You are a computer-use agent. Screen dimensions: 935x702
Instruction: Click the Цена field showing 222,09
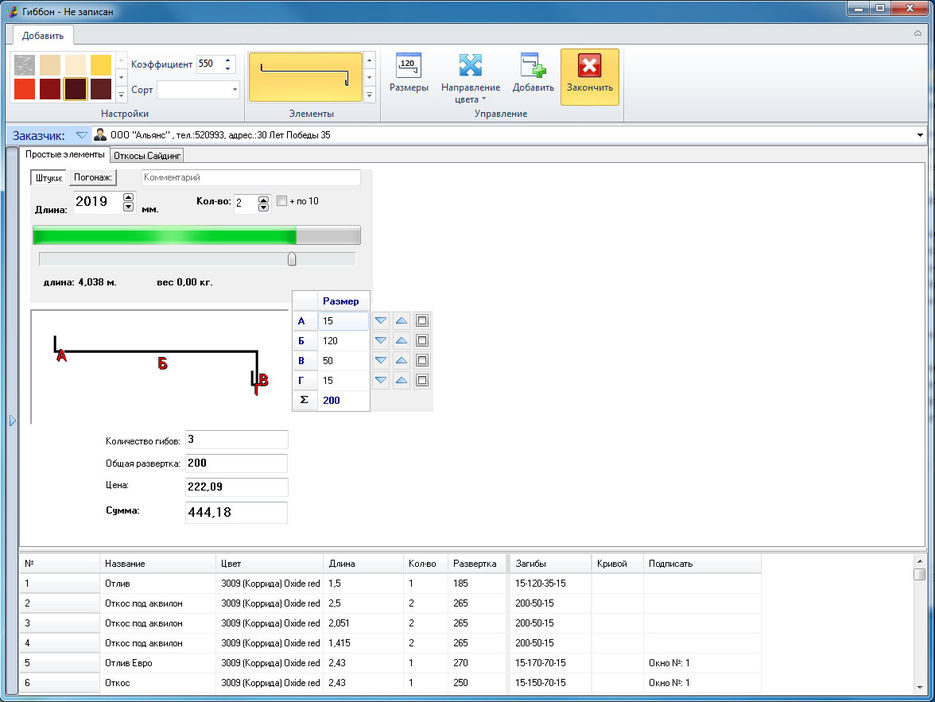236,487
